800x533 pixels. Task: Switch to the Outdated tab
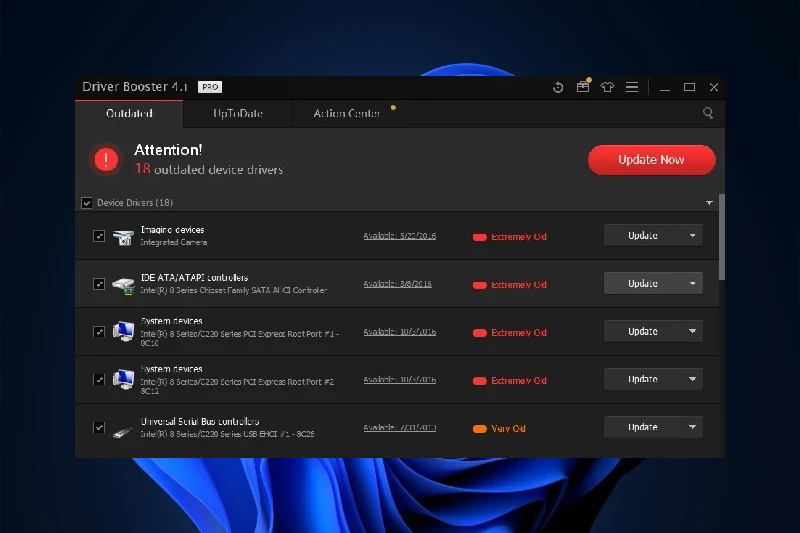point(129,113)
